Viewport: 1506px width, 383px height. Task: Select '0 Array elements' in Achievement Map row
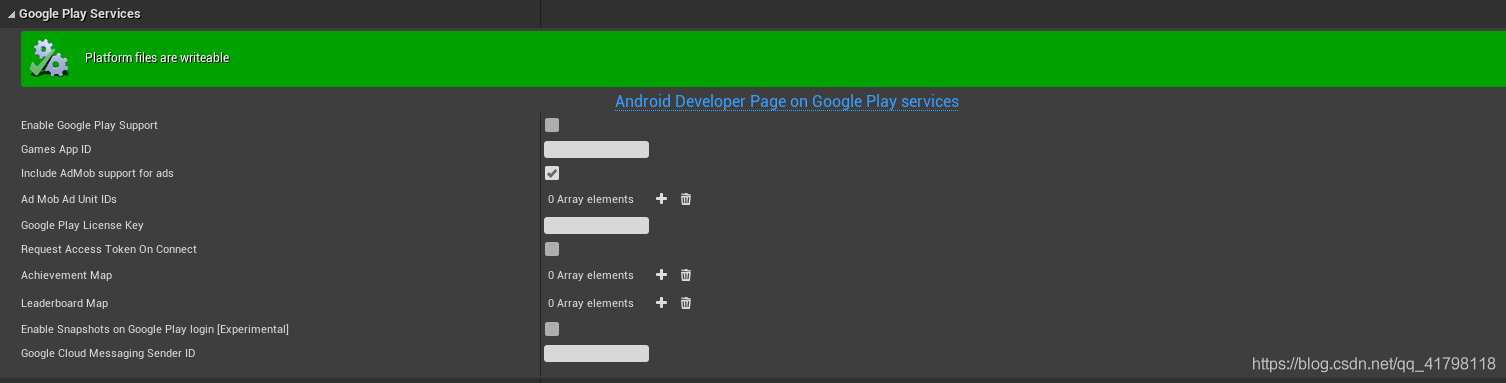pyautogui.click(x=591, y=275)
